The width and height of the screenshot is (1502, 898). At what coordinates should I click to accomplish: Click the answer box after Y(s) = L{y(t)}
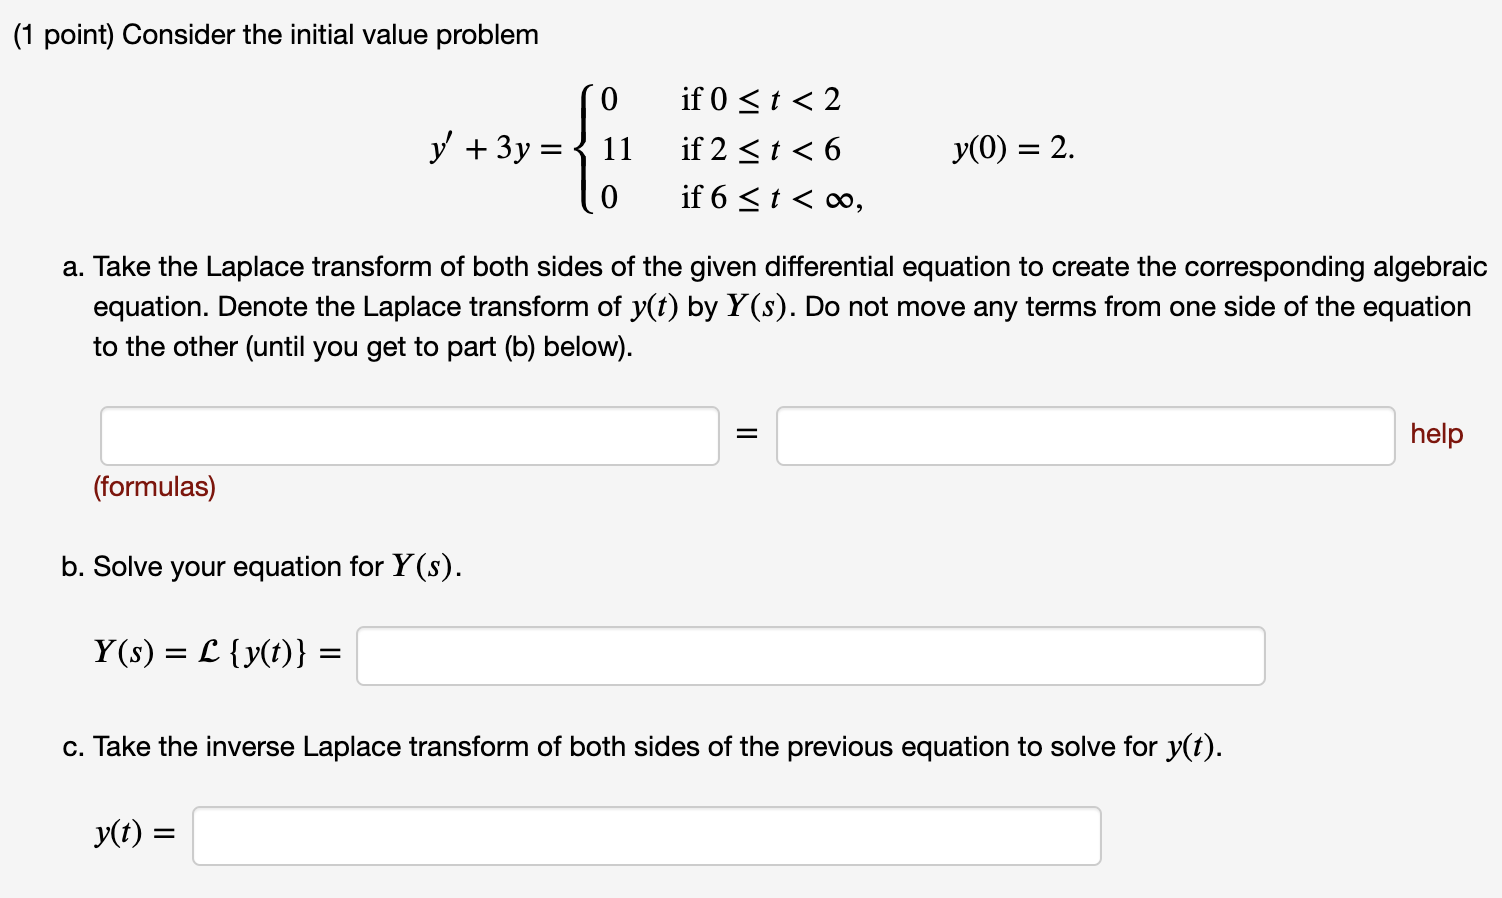pos(810,655)
